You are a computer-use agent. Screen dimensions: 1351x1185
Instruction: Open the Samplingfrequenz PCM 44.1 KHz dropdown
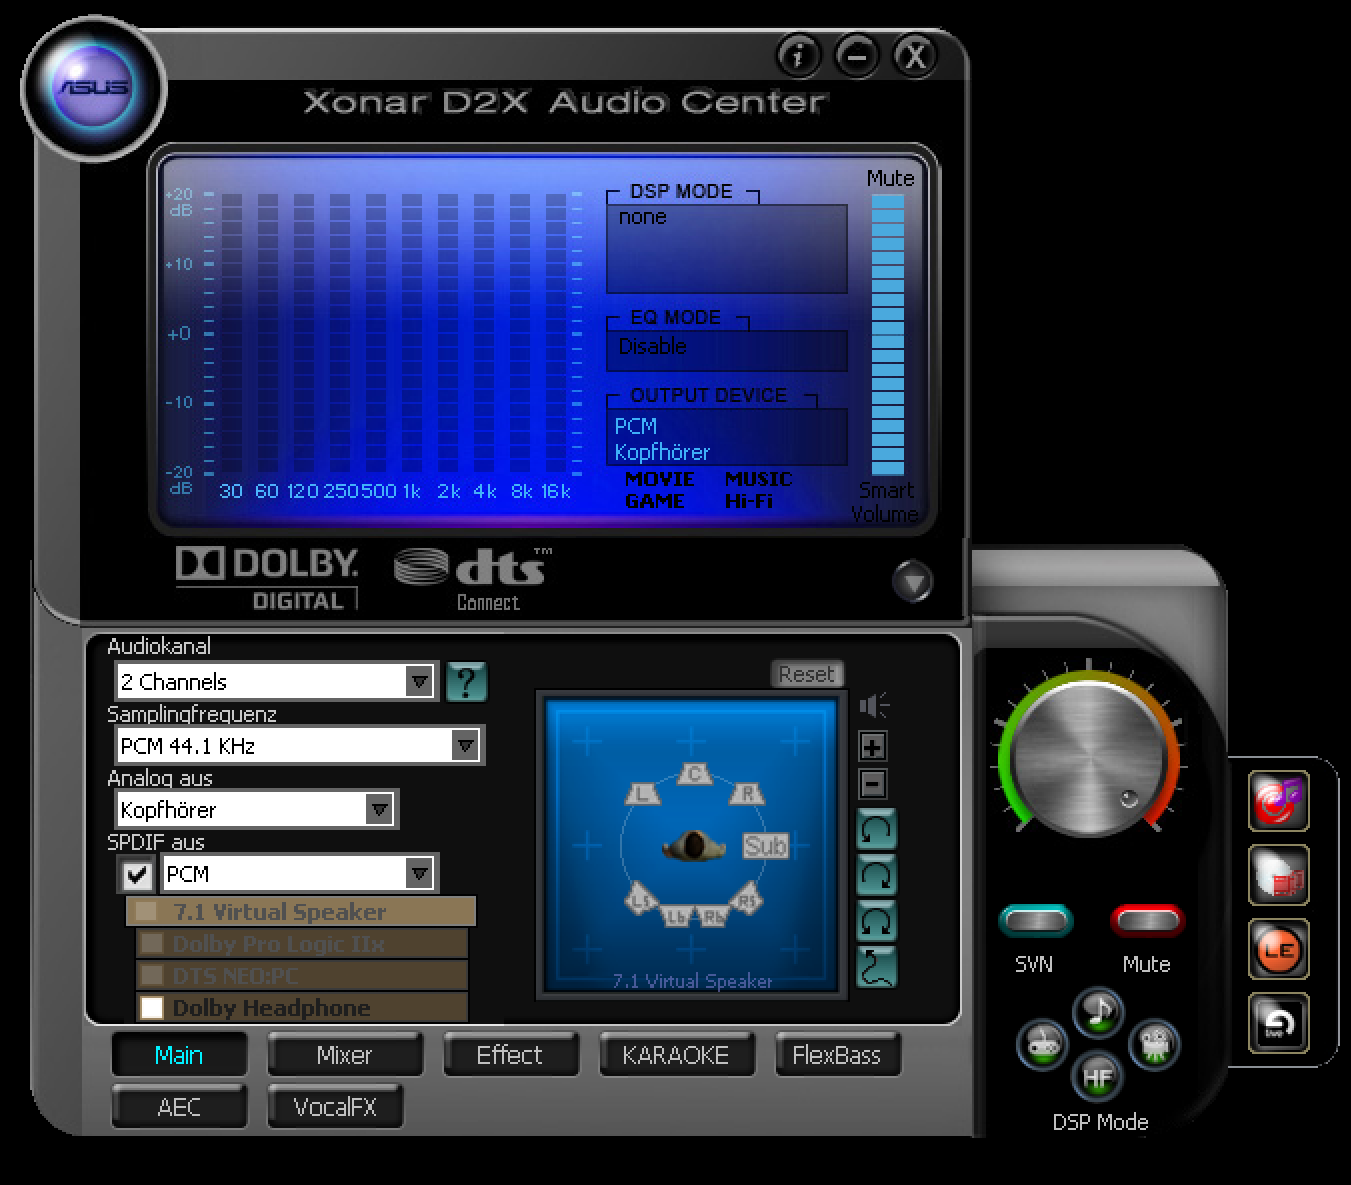299,746
